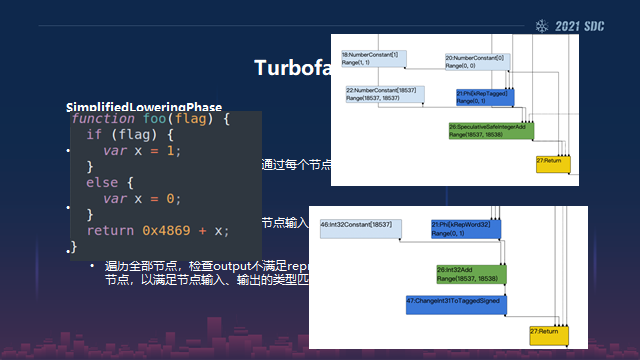The width and height of the screenshot is (640, 360).
Task: Click the snowflake logo beside 2021 SDC
Action: tap(542, 27)
